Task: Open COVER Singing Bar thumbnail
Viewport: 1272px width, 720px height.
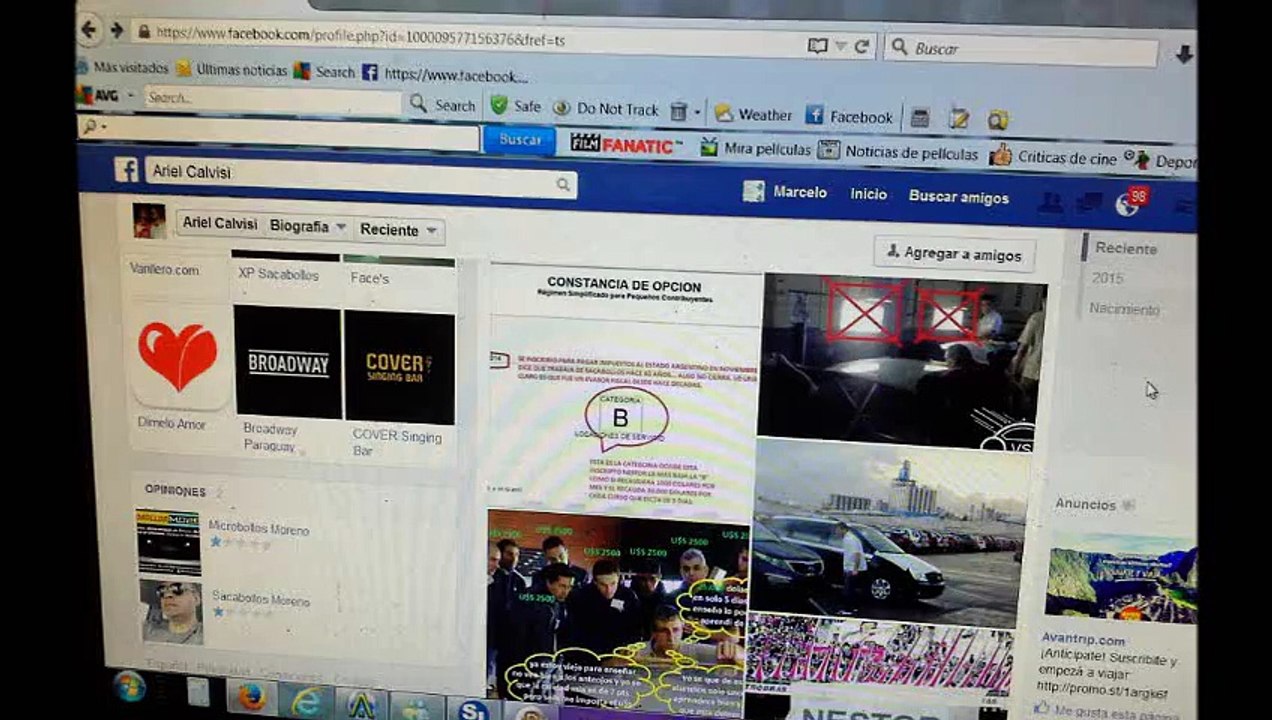Action: pyautogui.click(x=399, y=367)
